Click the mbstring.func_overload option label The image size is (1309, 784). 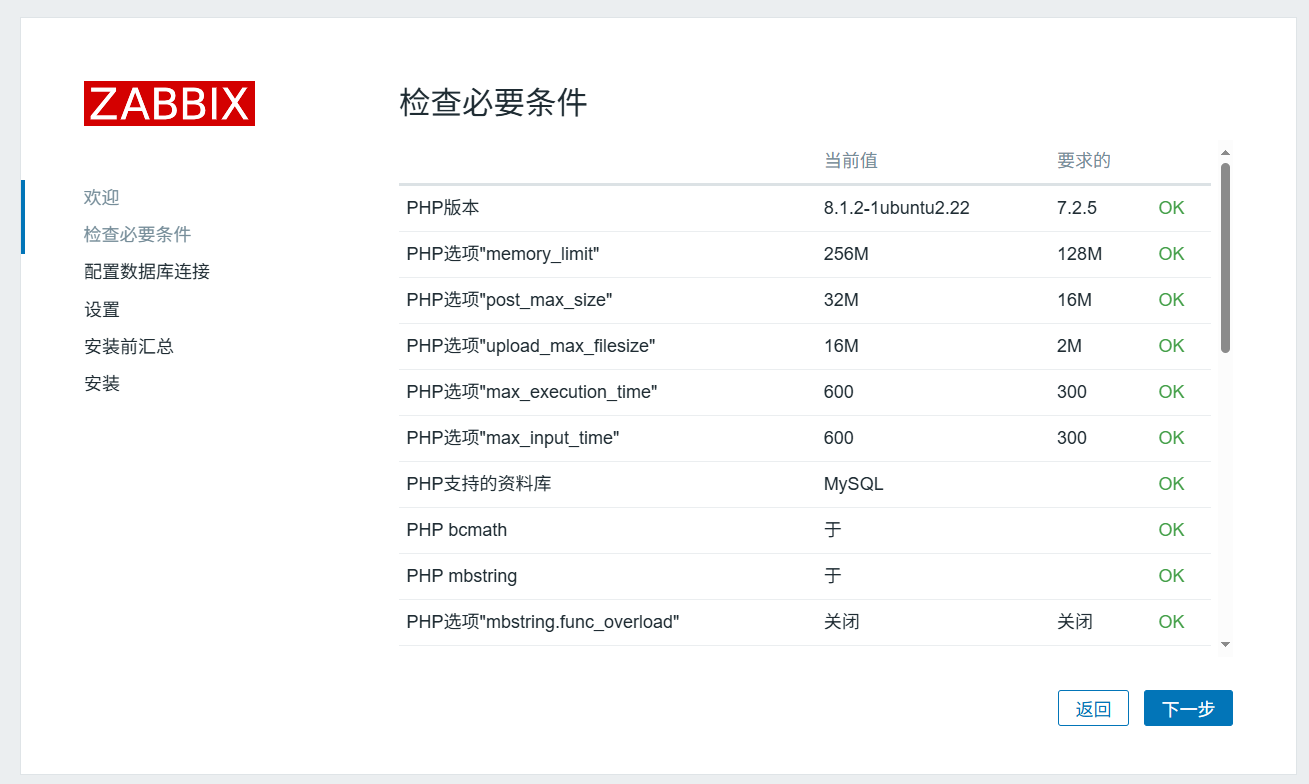click(543, 622)
